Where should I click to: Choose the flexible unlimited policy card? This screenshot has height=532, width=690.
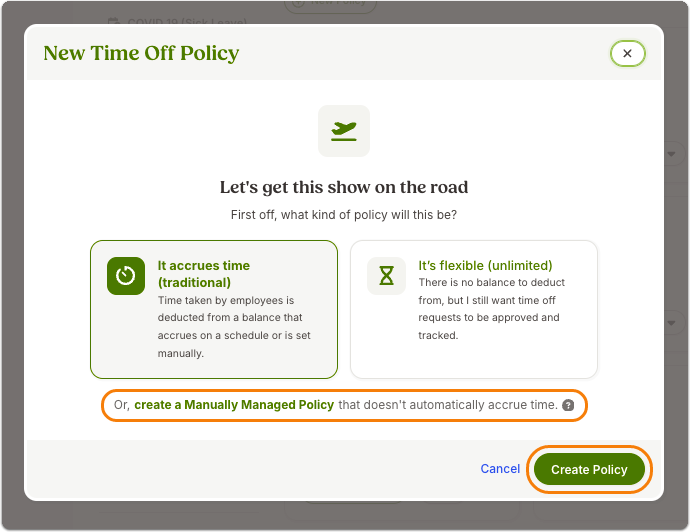pos(474,309)
